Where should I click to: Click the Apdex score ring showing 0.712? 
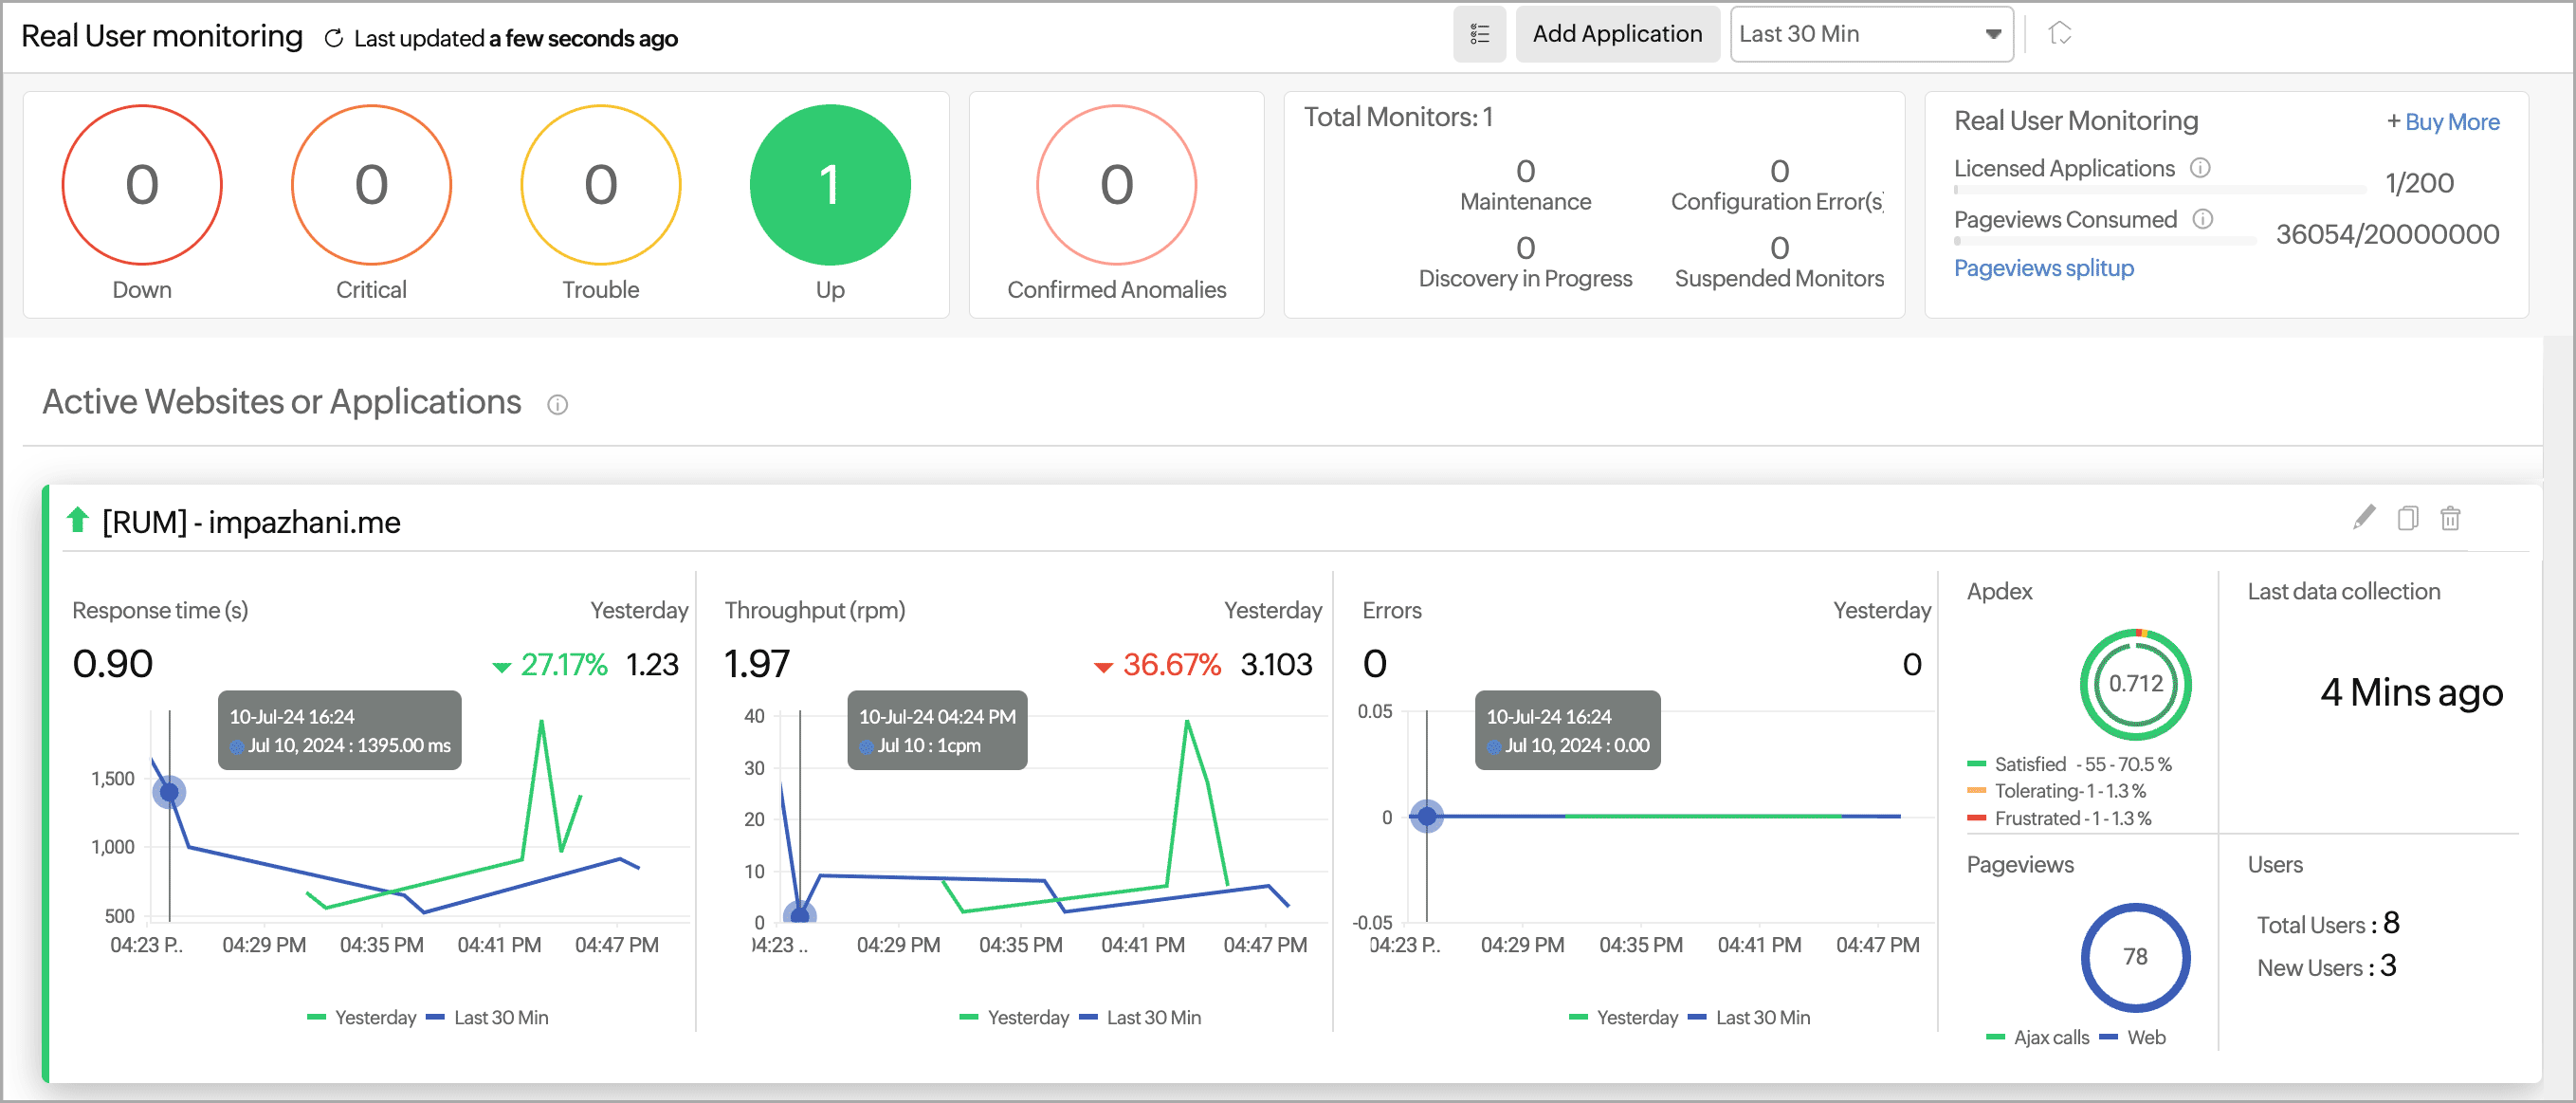2135,685
